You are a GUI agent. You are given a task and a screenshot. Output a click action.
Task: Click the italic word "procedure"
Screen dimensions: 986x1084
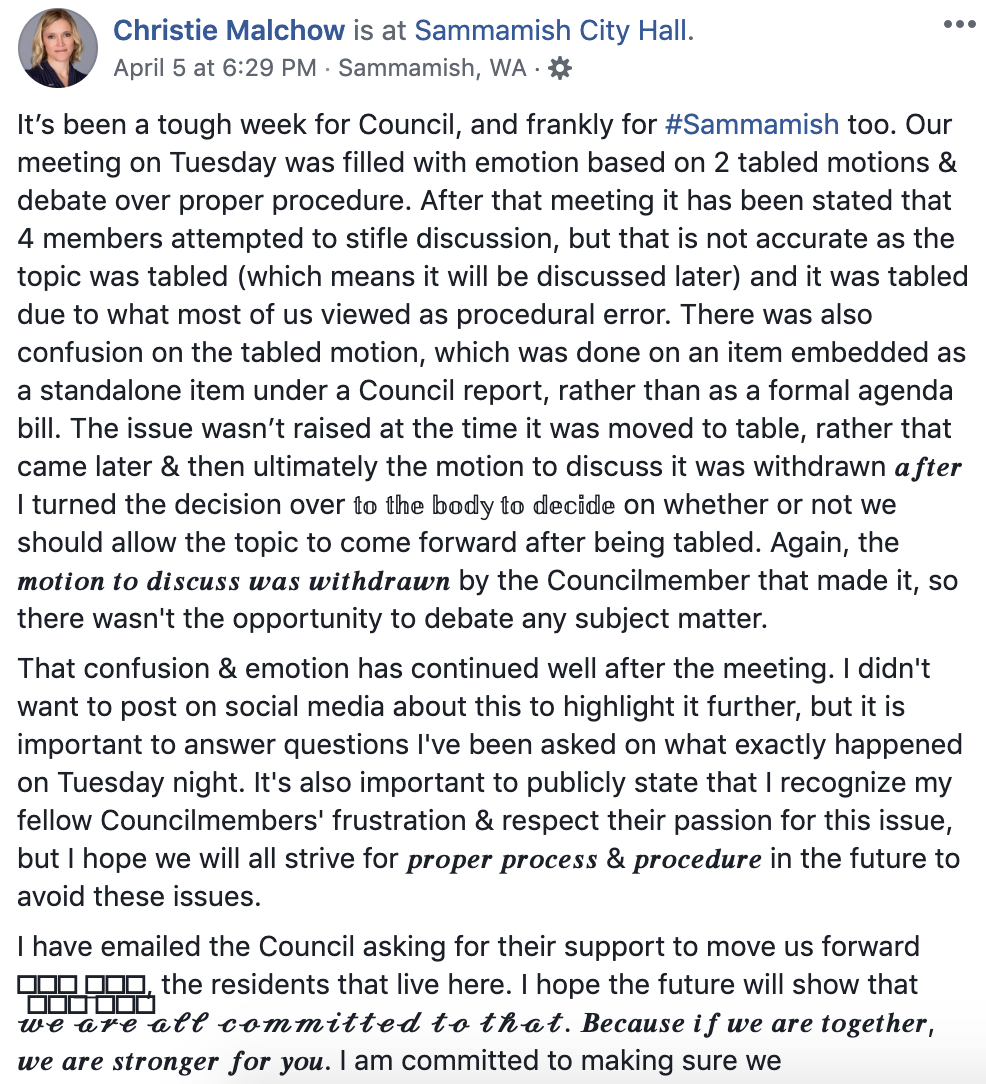coord(697,860)
